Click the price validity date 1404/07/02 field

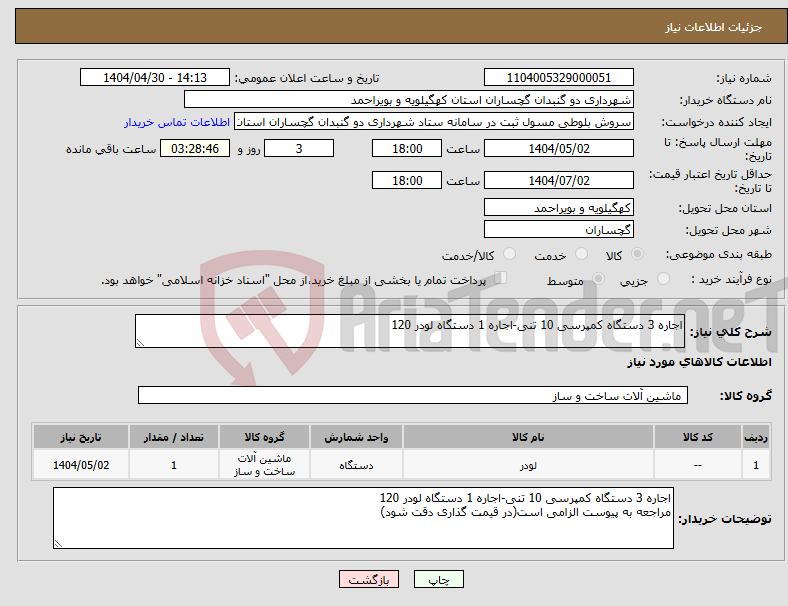coord(558,180)
